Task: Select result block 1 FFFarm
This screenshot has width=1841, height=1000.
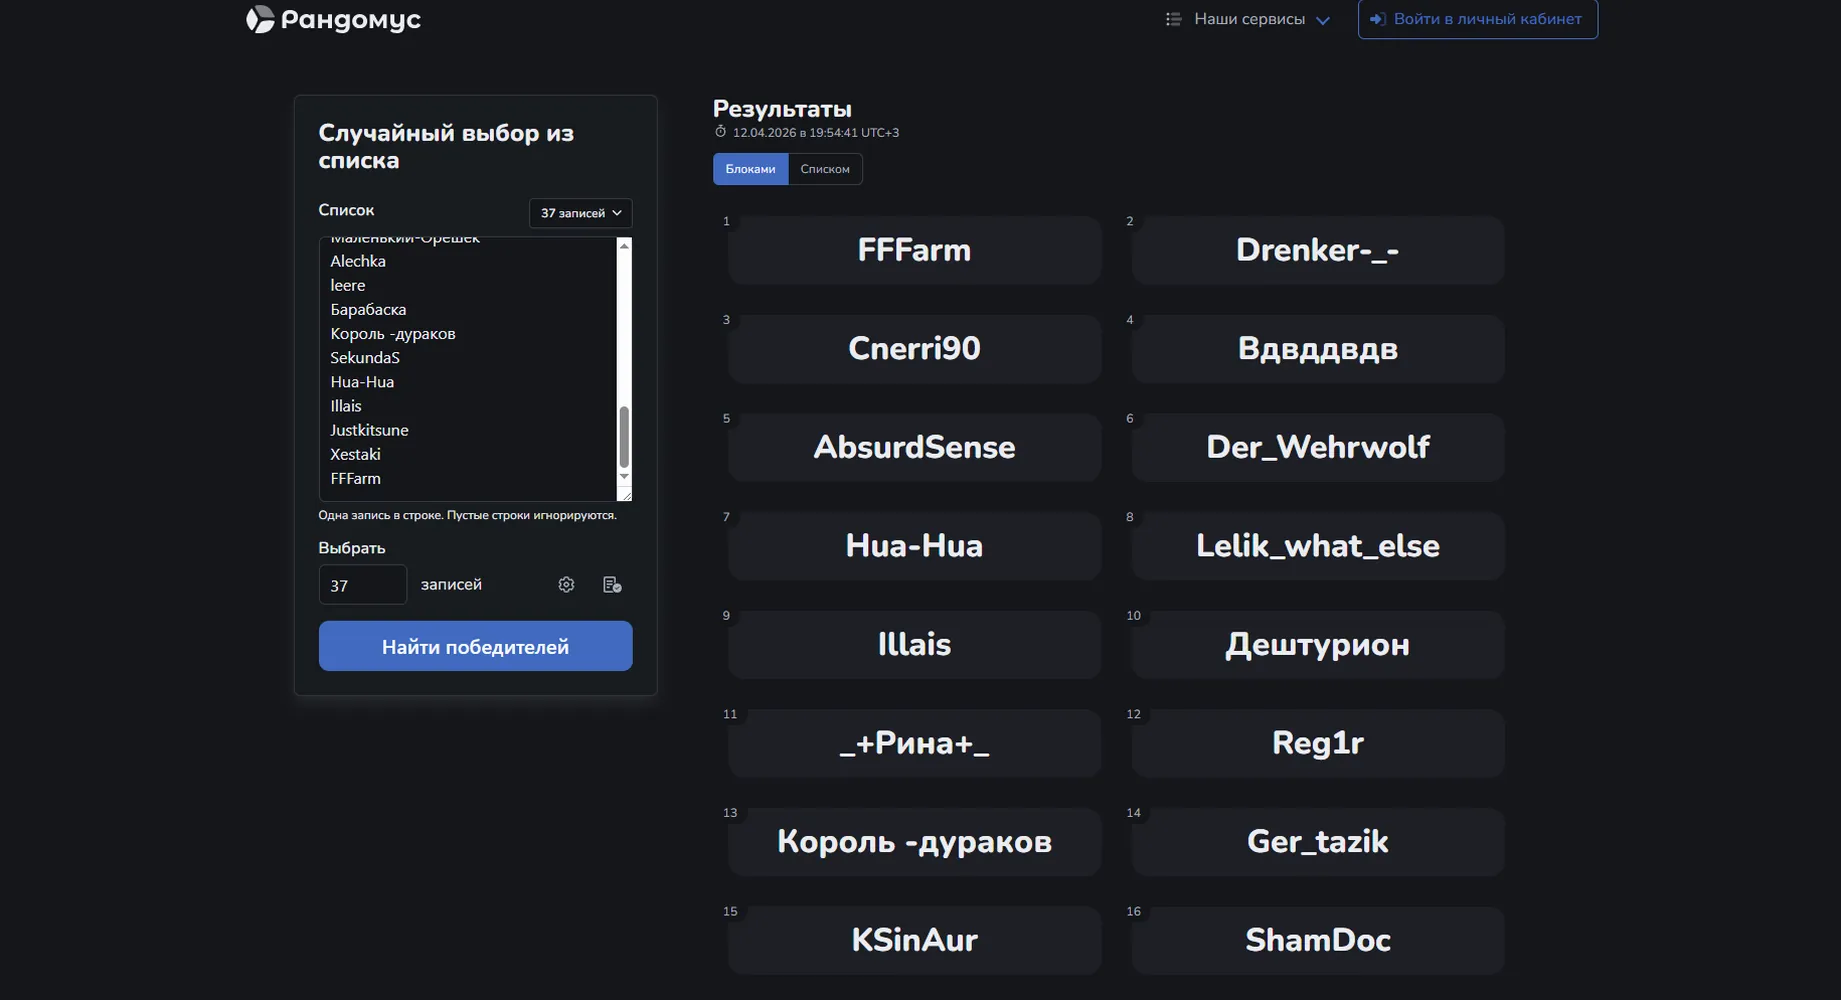Action: (914, 250)
